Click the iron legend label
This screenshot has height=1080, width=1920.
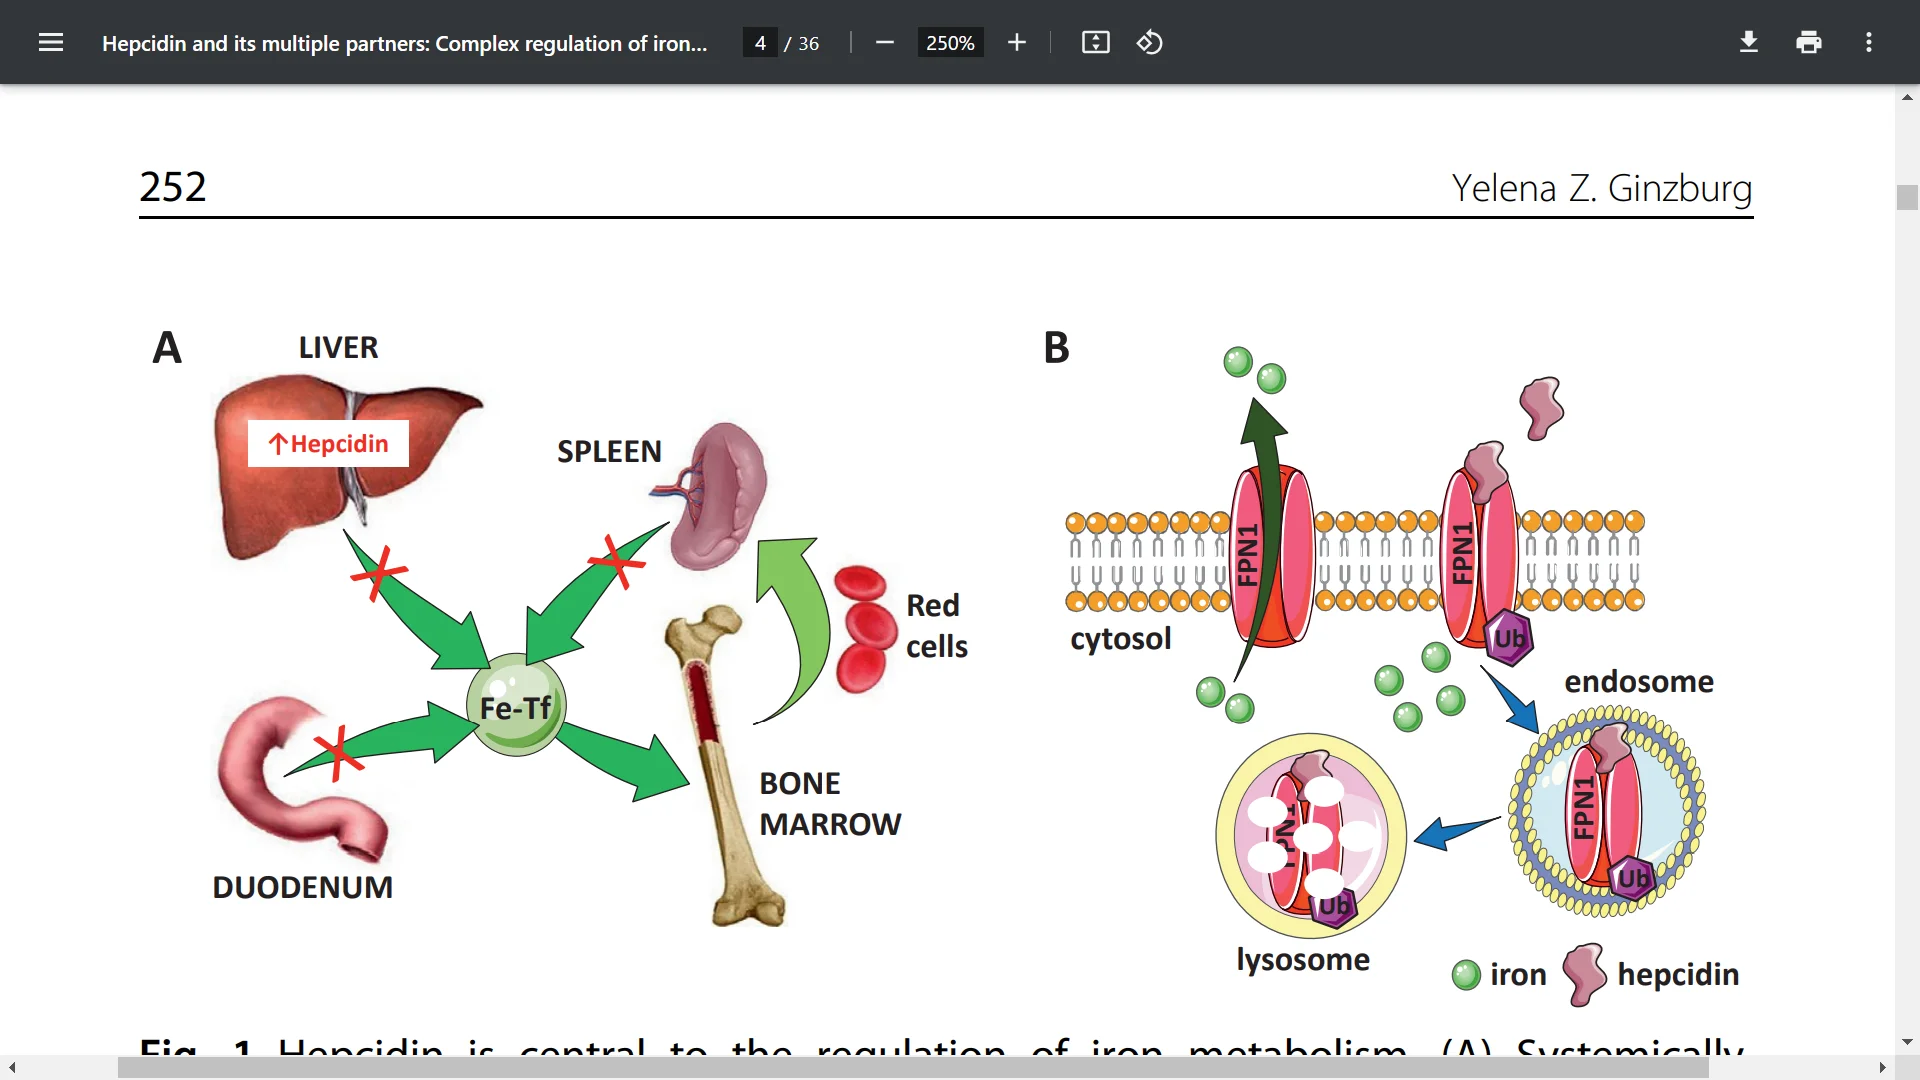tap(1518, 974)
